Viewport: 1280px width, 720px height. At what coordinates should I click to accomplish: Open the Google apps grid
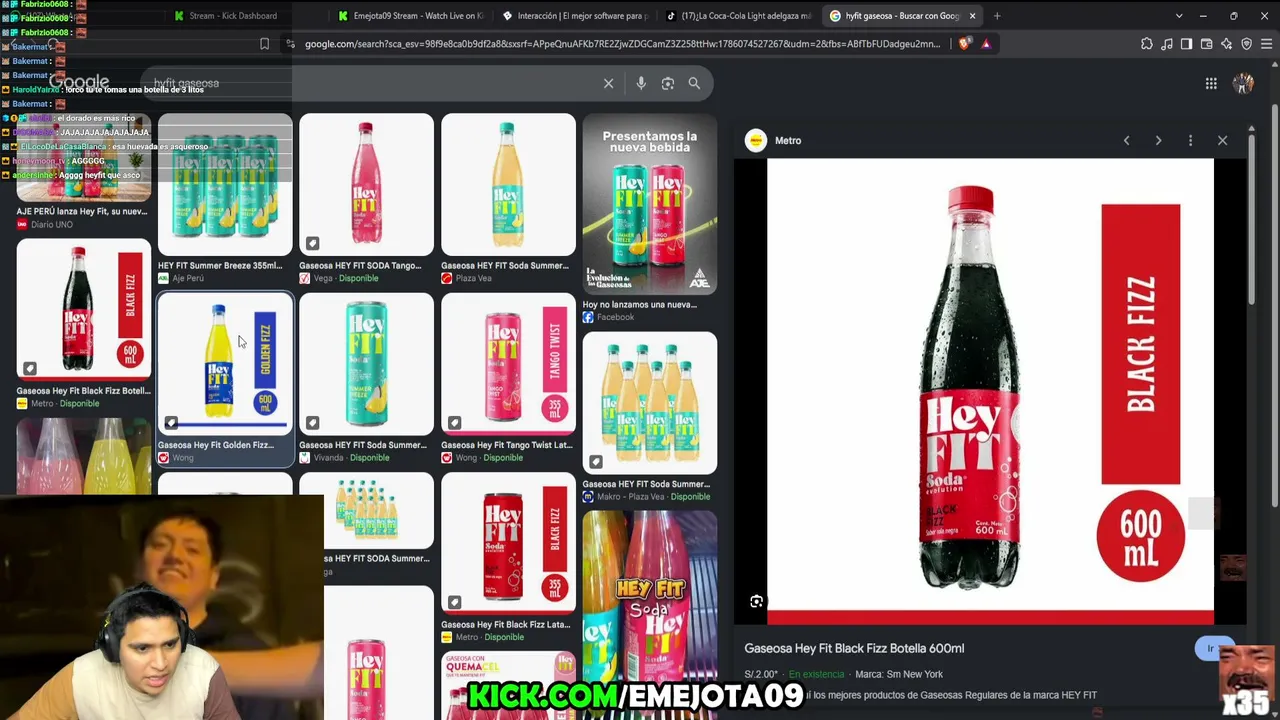pos(1211,84)
